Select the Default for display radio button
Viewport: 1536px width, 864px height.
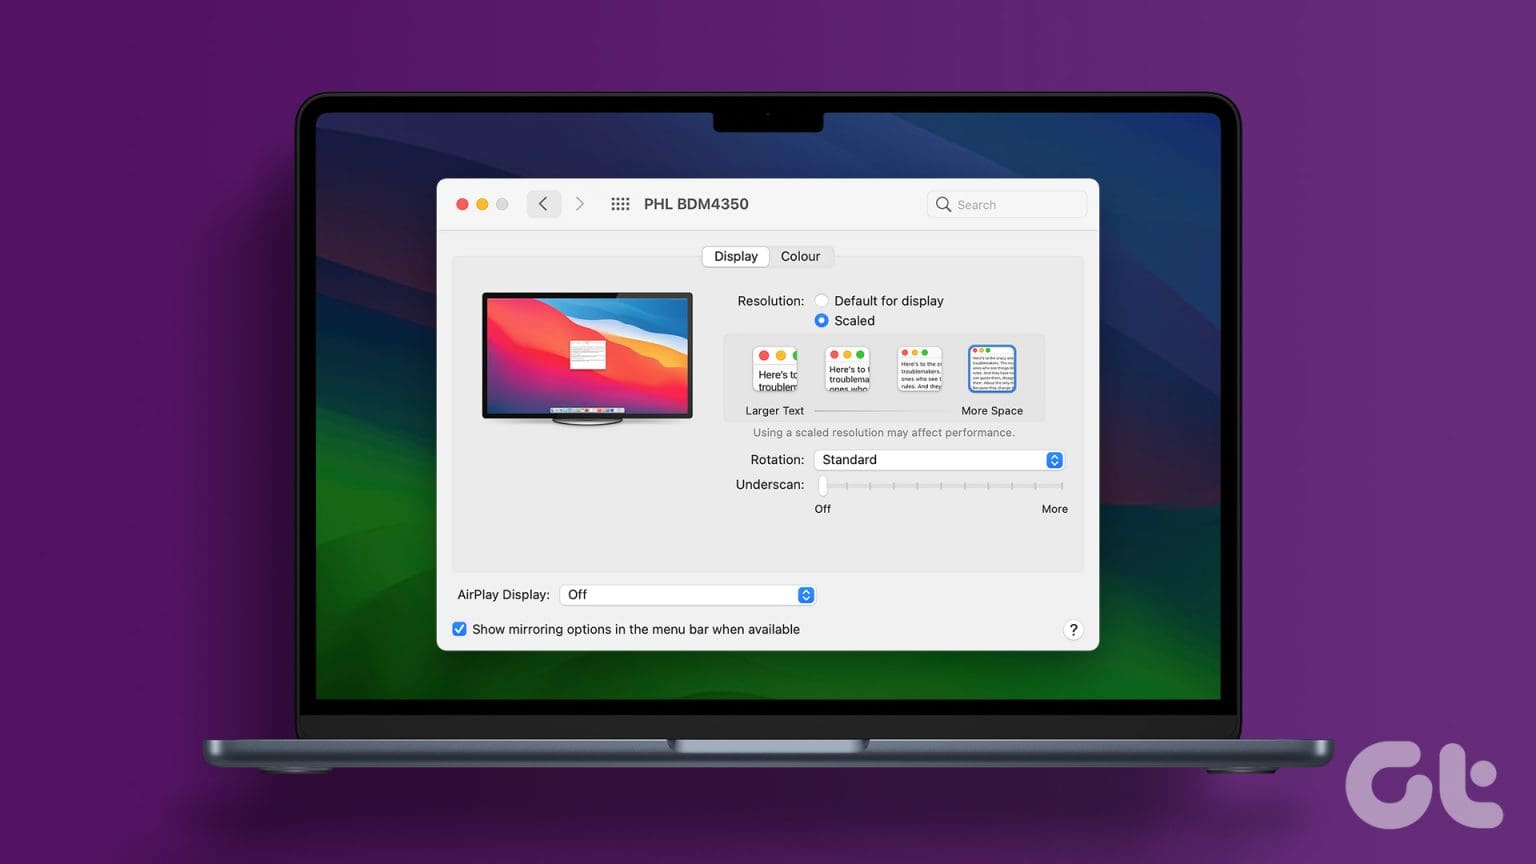click(821, 300)
